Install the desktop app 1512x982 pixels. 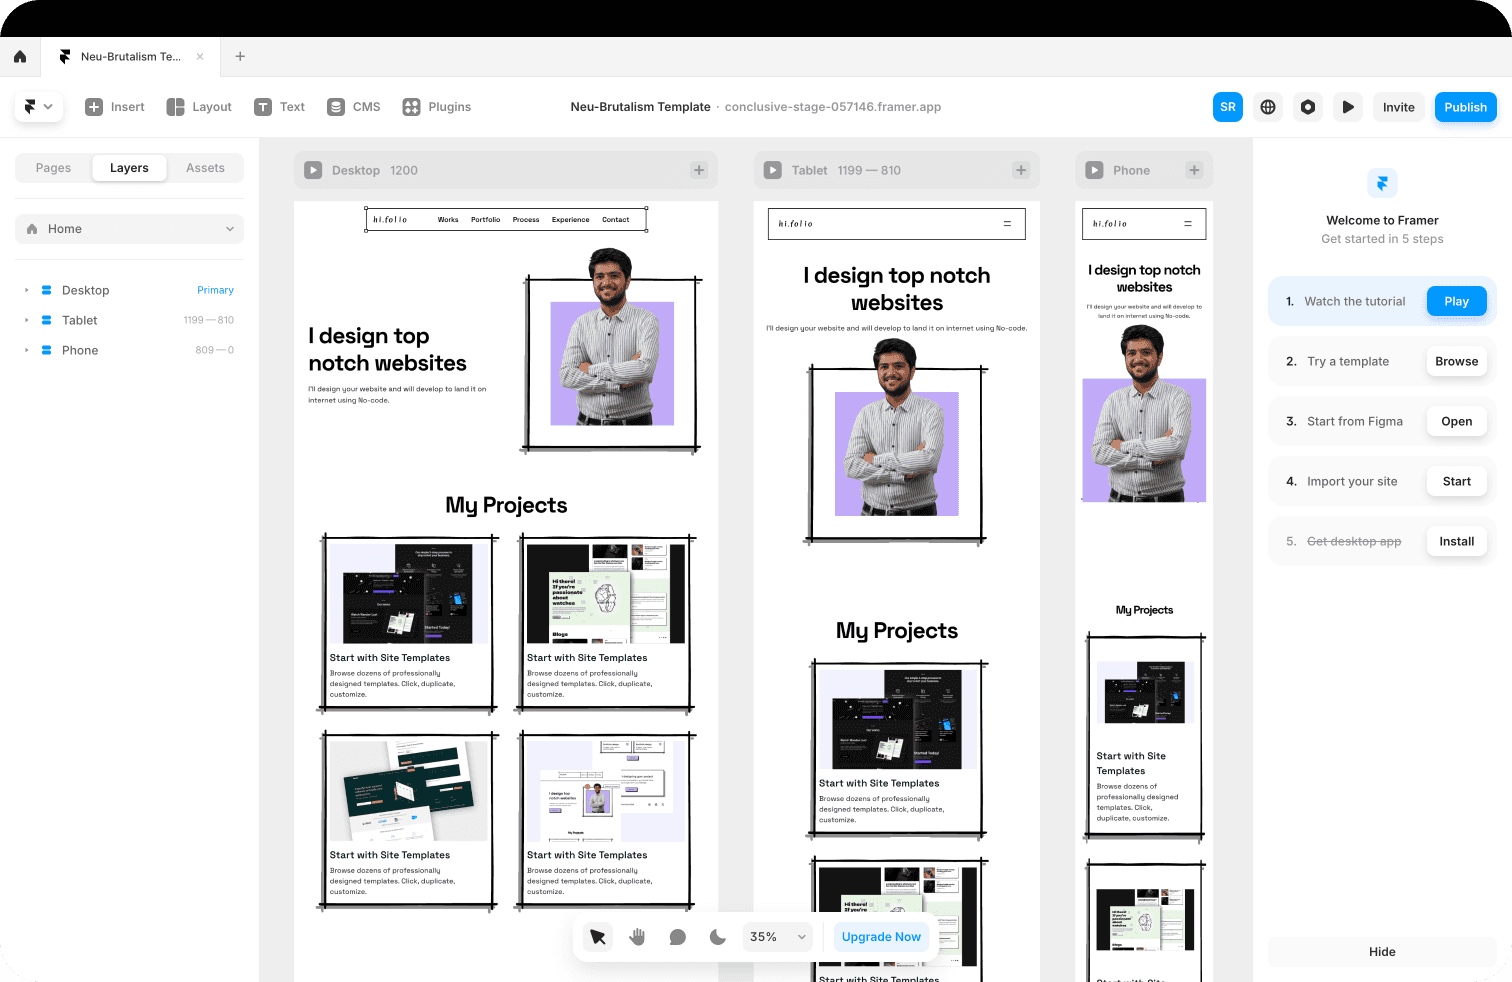tap(1456, 541)
